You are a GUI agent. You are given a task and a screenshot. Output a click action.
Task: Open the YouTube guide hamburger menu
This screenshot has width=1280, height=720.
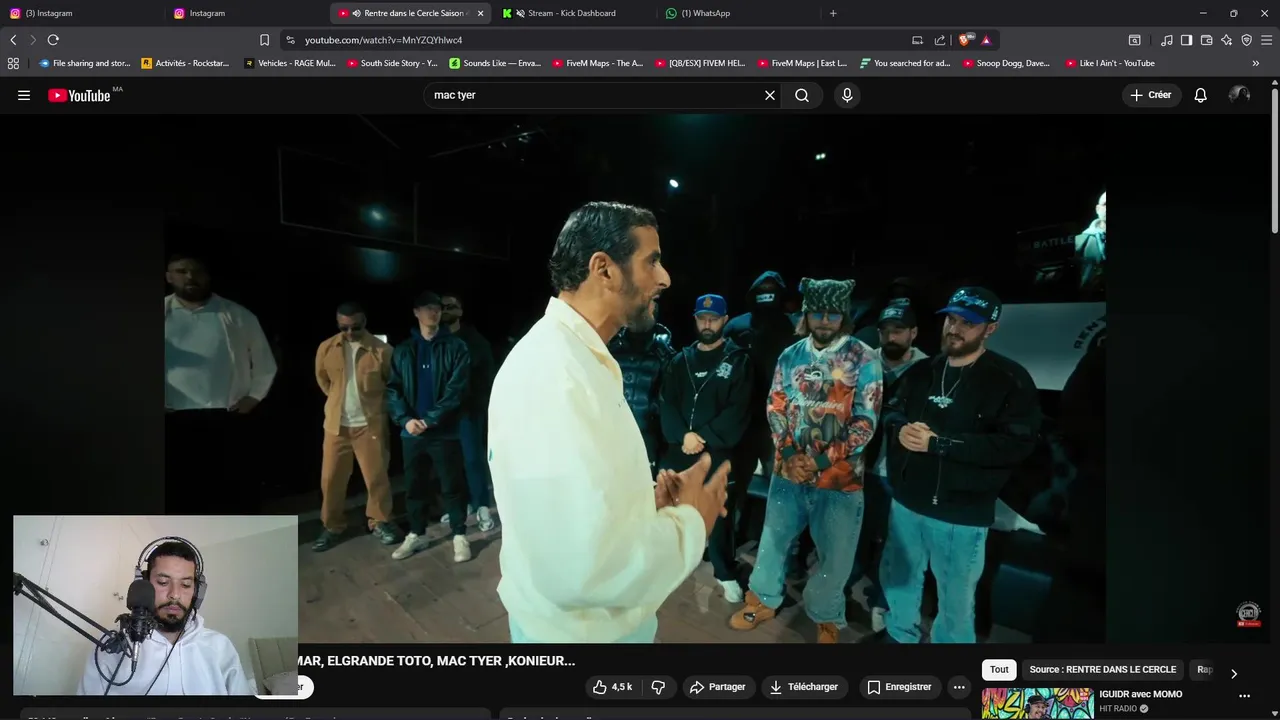click(24, 95)
